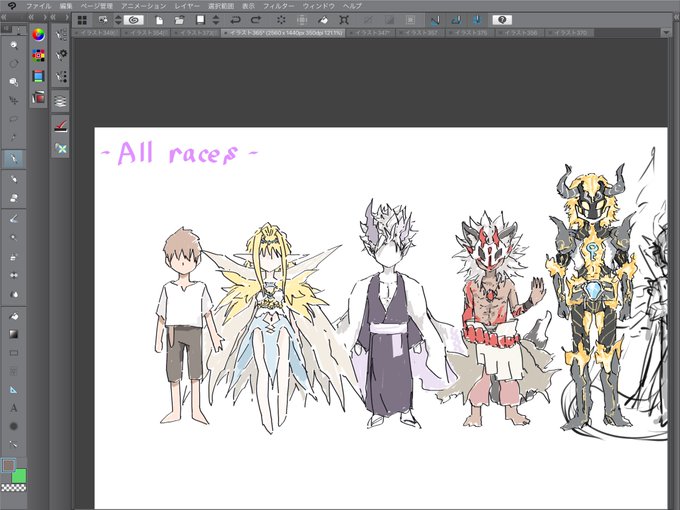Viewport: 680px width, 510px height.
Task: Switch to the イラスト375 canvas tab
Action: (471, 33)
